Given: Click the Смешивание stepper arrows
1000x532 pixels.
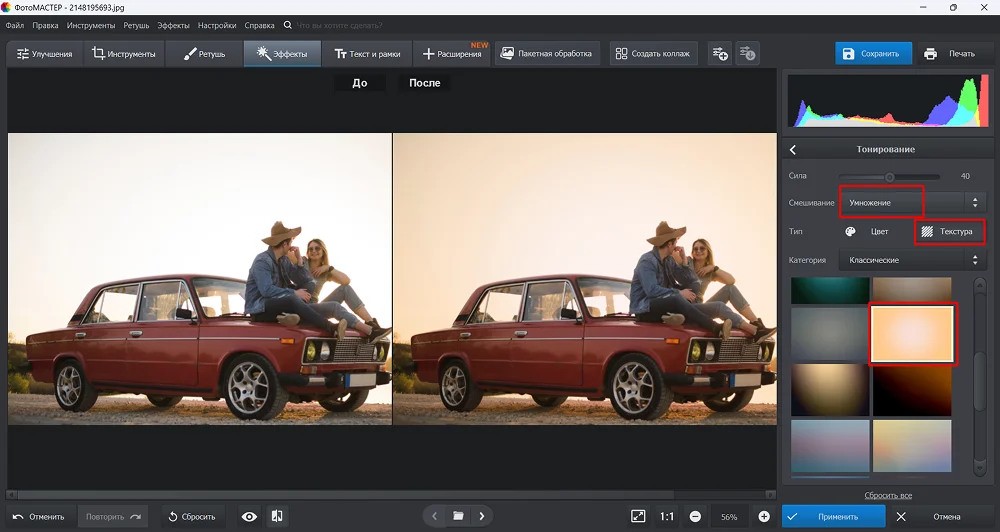Looking at the screenshot, I should [x=974, y=203].
